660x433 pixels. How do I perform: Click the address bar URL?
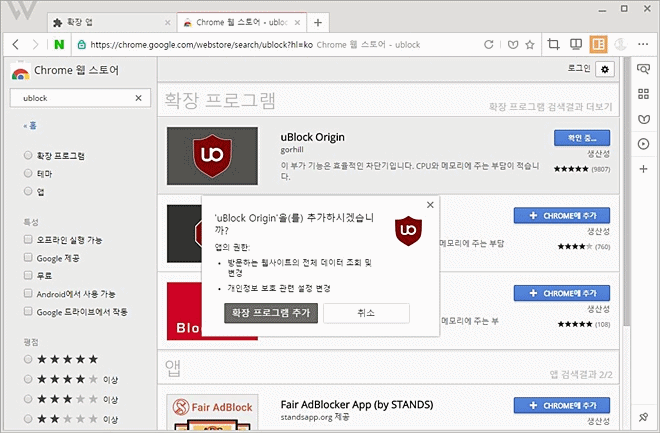[202, 45]
